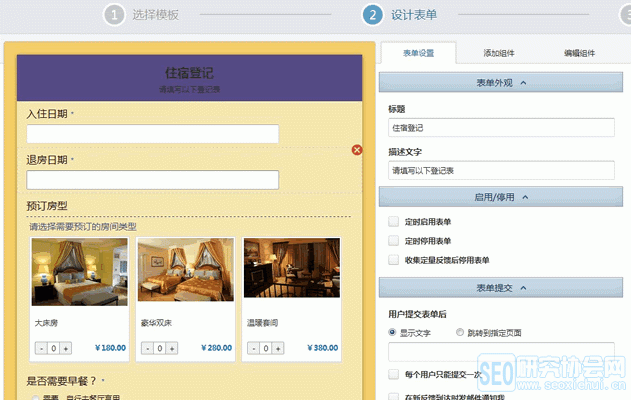631x400 pixels.
Task: Select the 豪华双床 room photo
Action: pos(186,270)
